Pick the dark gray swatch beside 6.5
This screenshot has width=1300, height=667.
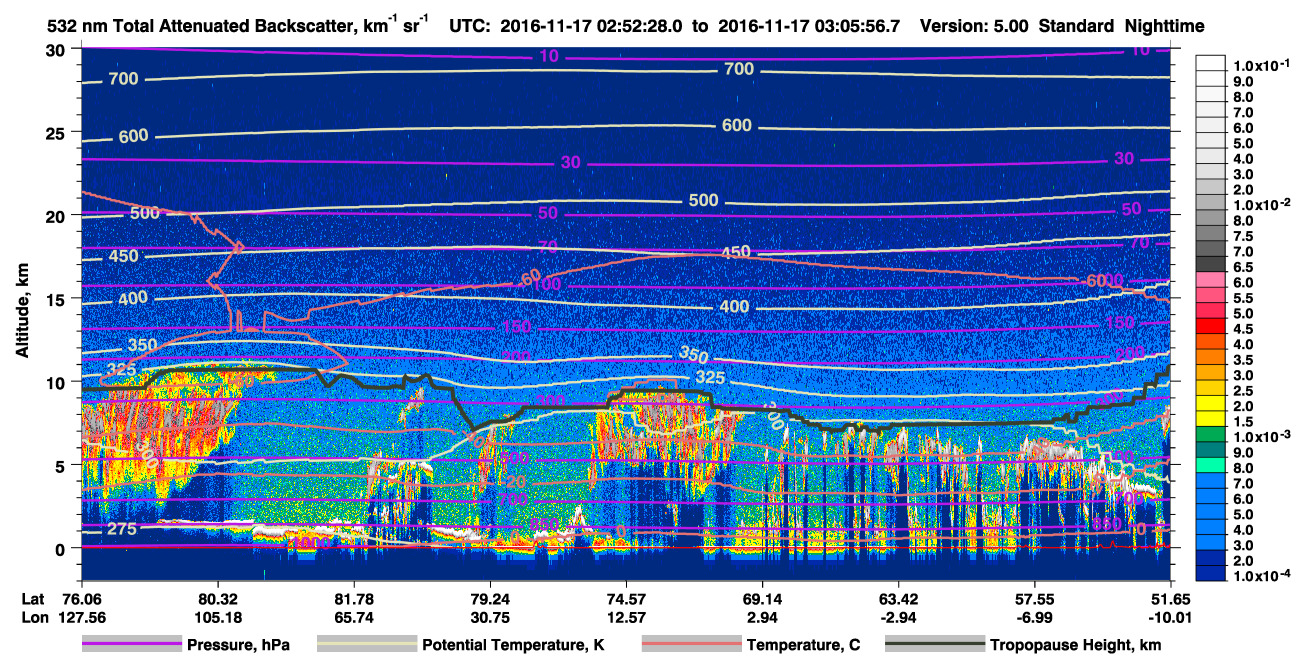point(1210,265)
